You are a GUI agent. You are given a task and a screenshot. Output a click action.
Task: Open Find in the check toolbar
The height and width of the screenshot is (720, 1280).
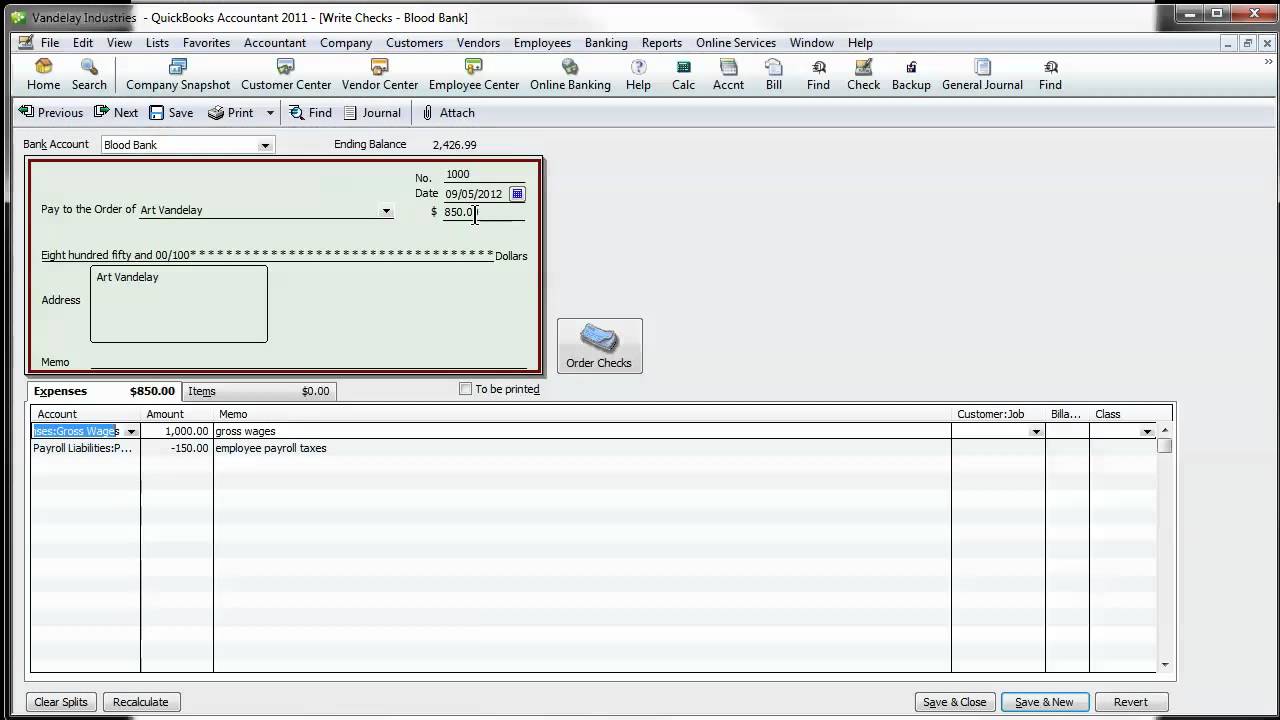click(310, 113)
